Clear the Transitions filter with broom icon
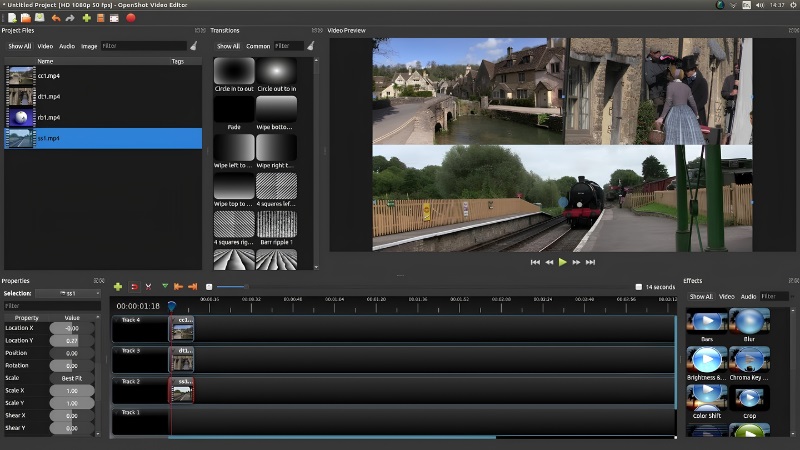 (x=310, y=46)
